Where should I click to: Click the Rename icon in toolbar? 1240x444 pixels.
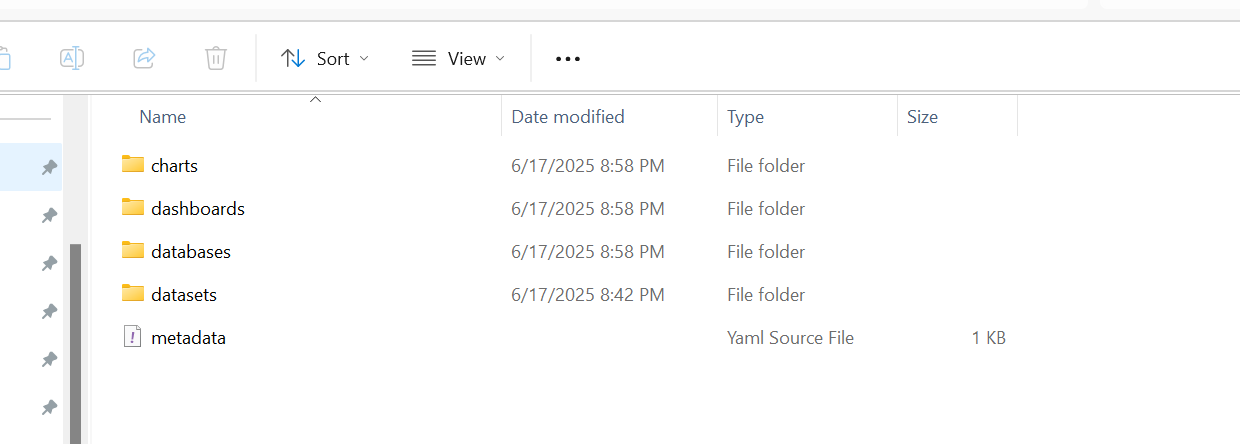pyautogui.click(x=72, y=58)
